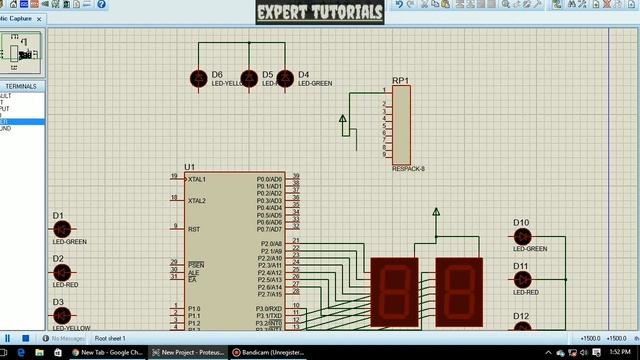Select green LED D10 component
The image size is (640, 360).
pyautogui.click(x=522, y=236)
